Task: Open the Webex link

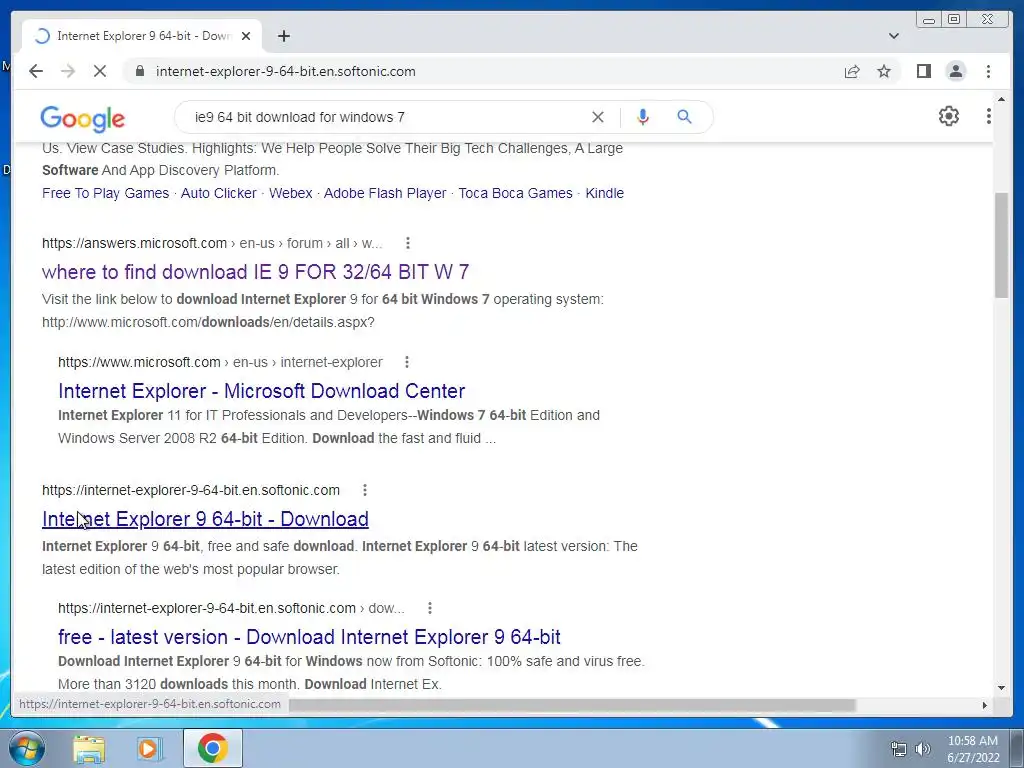Action: (x=291, y=193)
